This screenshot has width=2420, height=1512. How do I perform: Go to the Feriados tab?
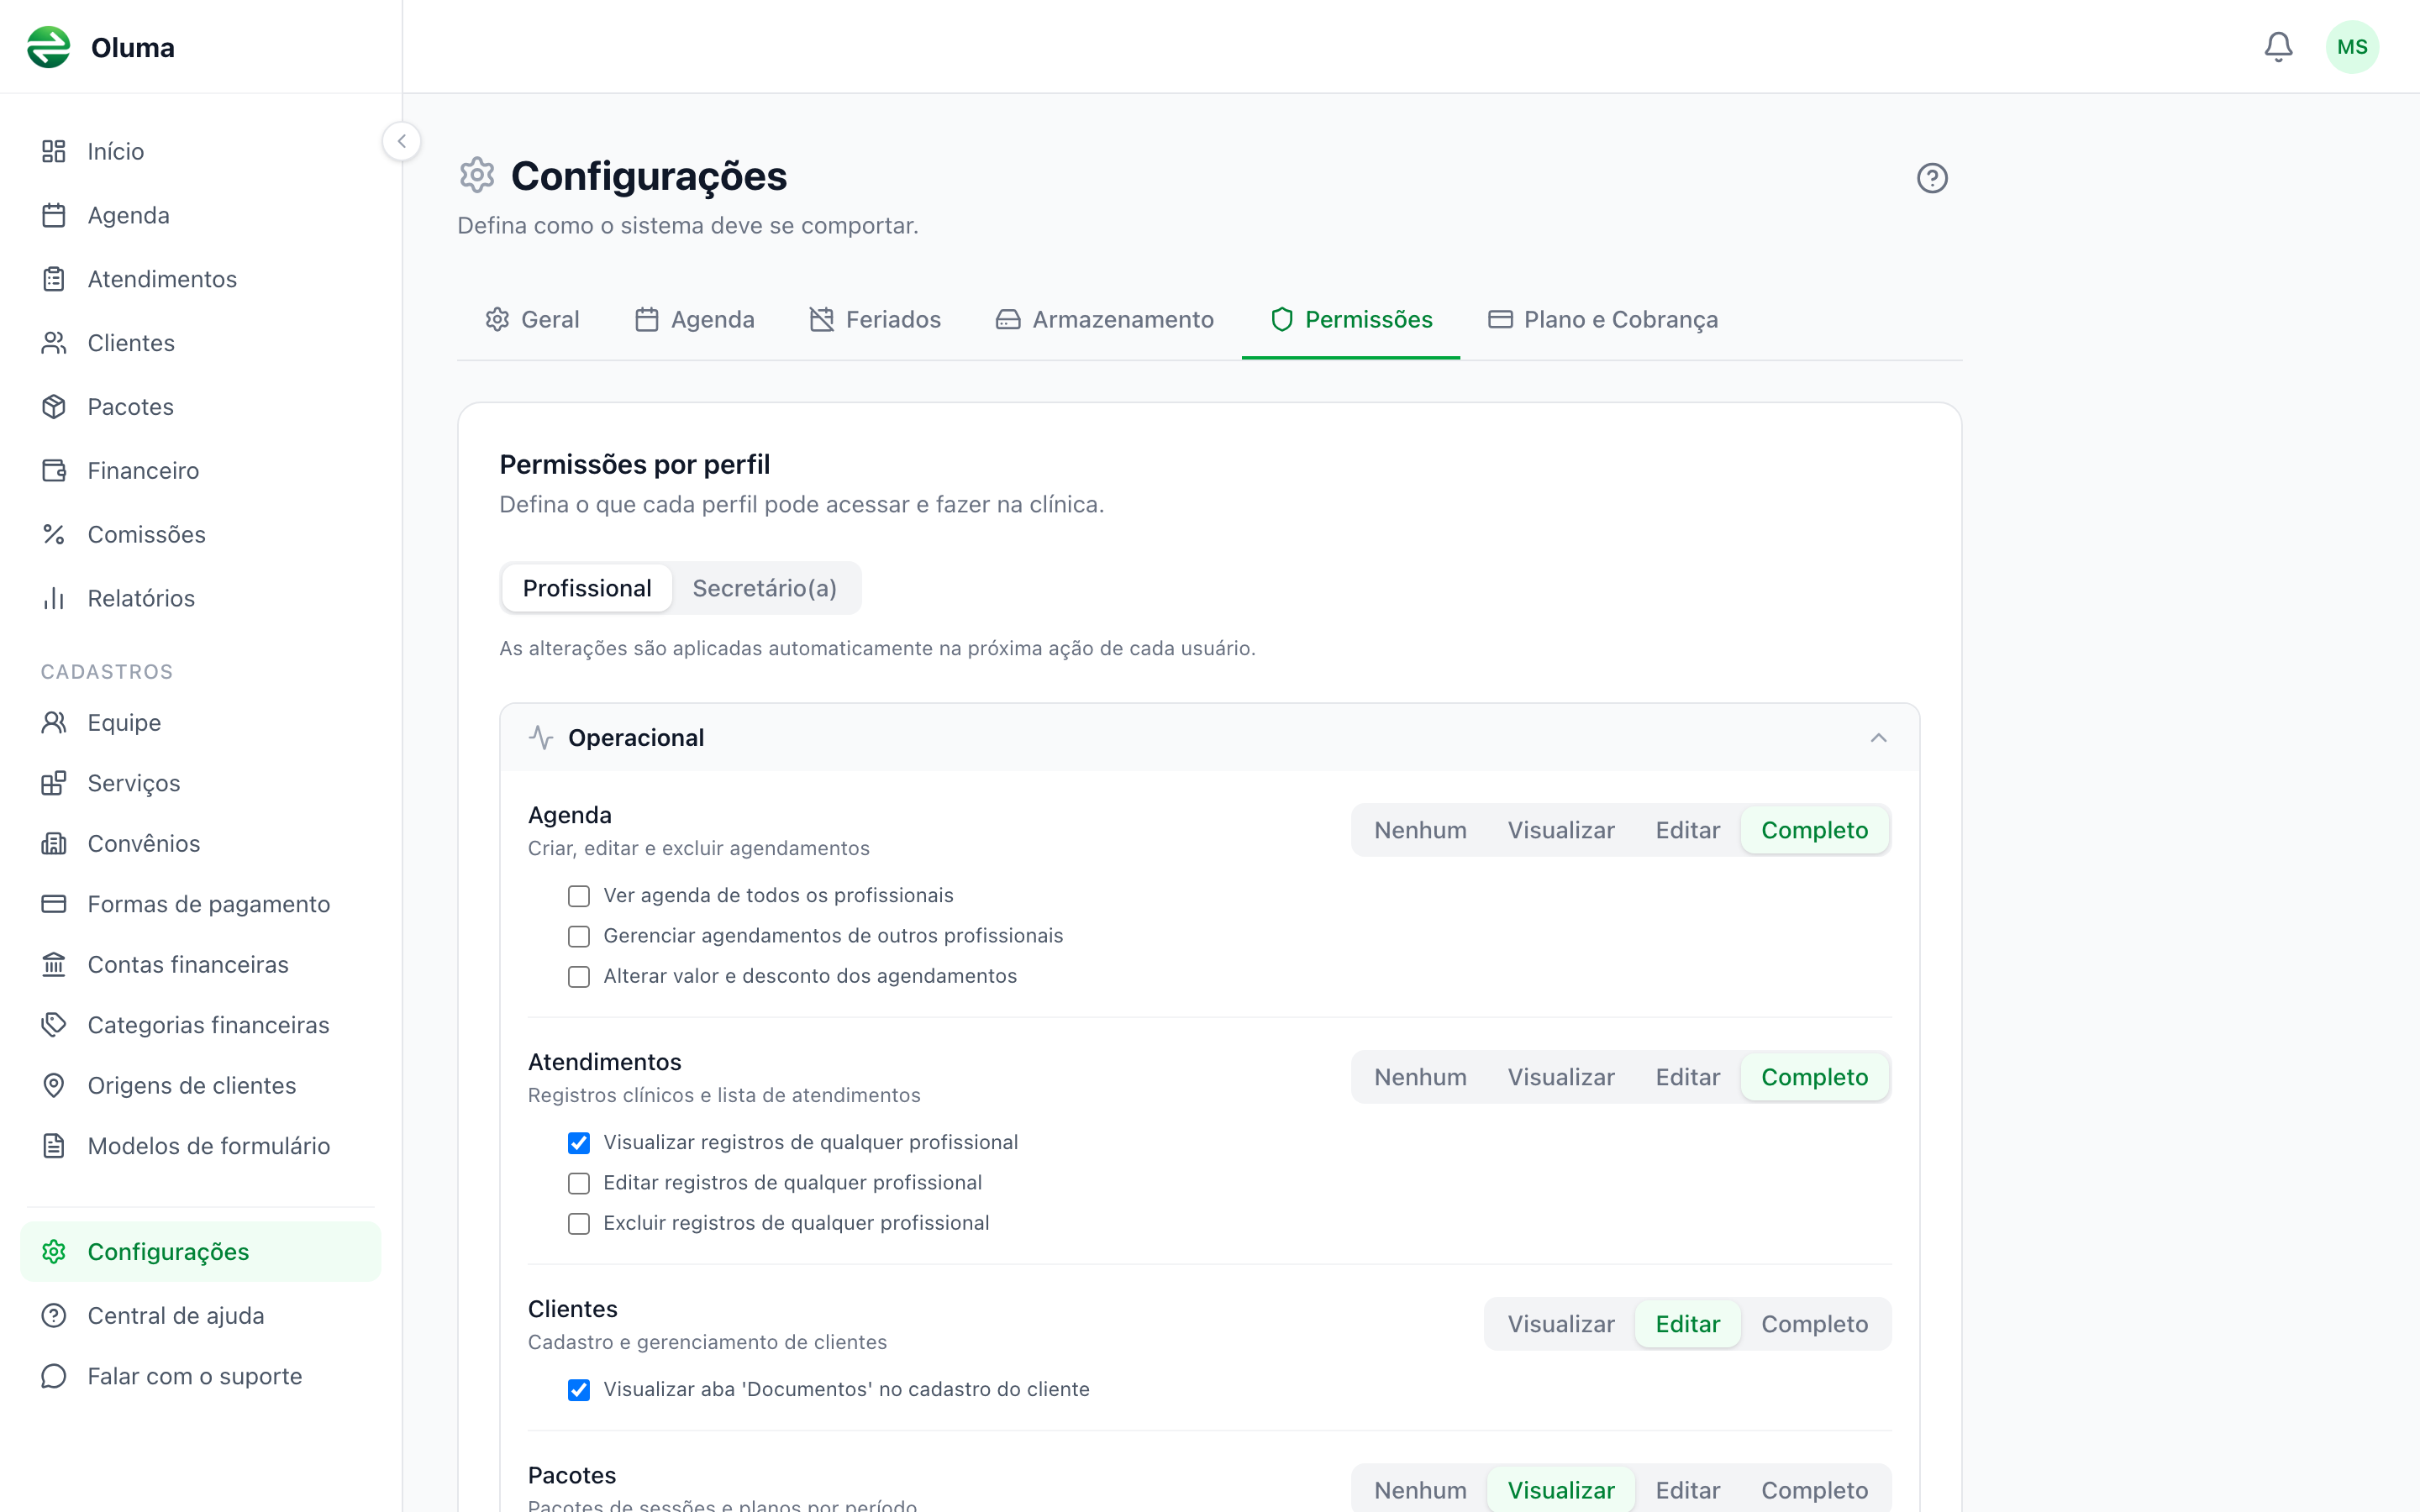875,319
